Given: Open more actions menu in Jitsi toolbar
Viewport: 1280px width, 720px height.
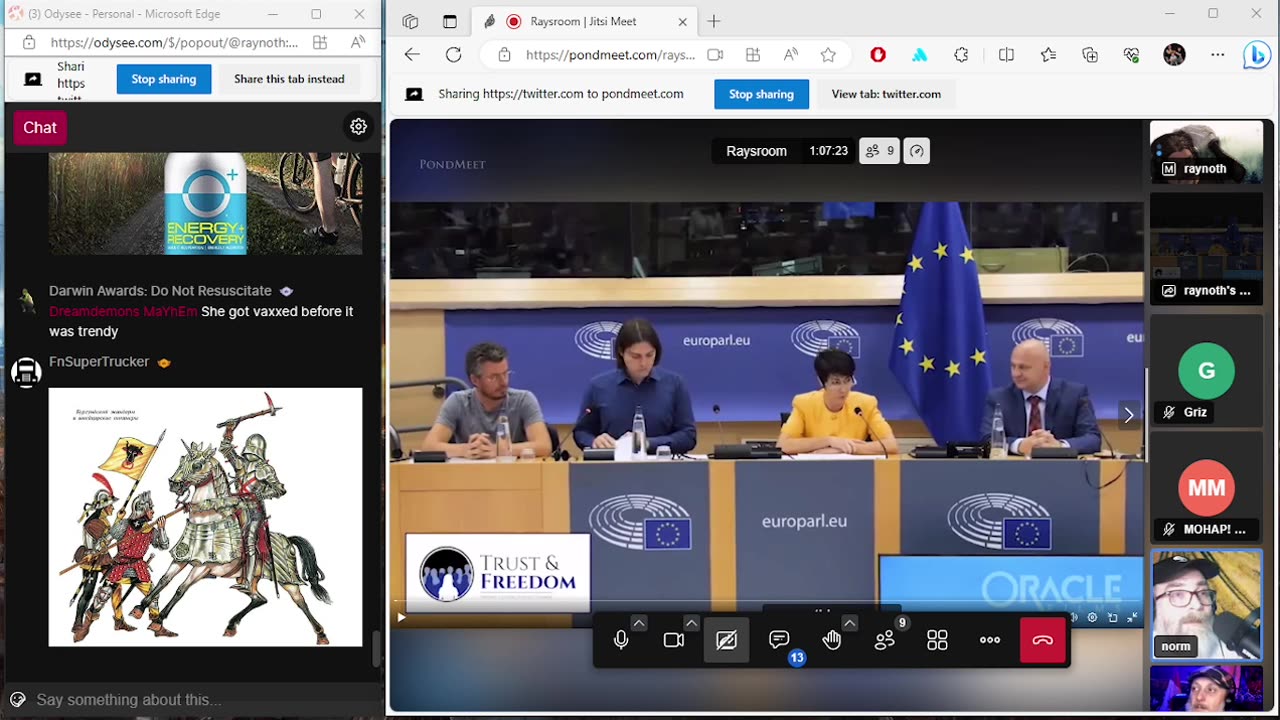Looking at the screenshot, I should click(x=990, y=641).
